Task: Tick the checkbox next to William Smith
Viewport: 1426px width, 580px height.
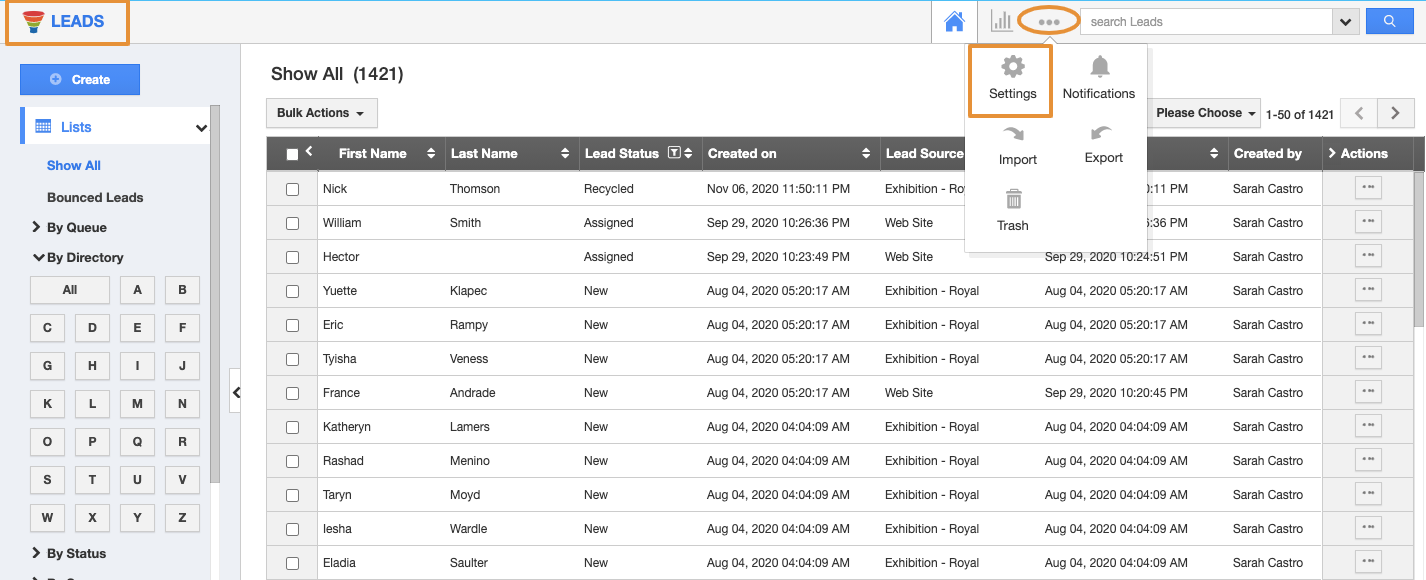Action: tap(292, 223)
